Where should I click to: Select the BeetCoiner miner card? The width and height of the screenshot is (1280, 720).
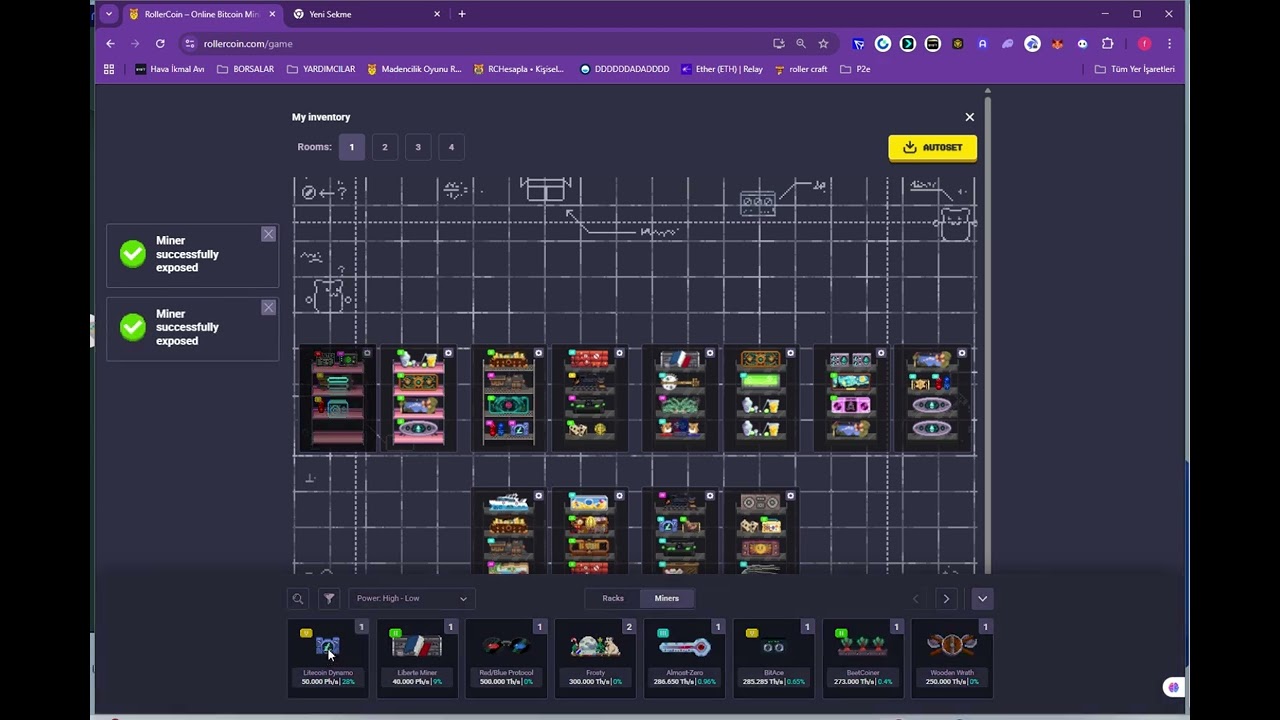tap(863, 657)
